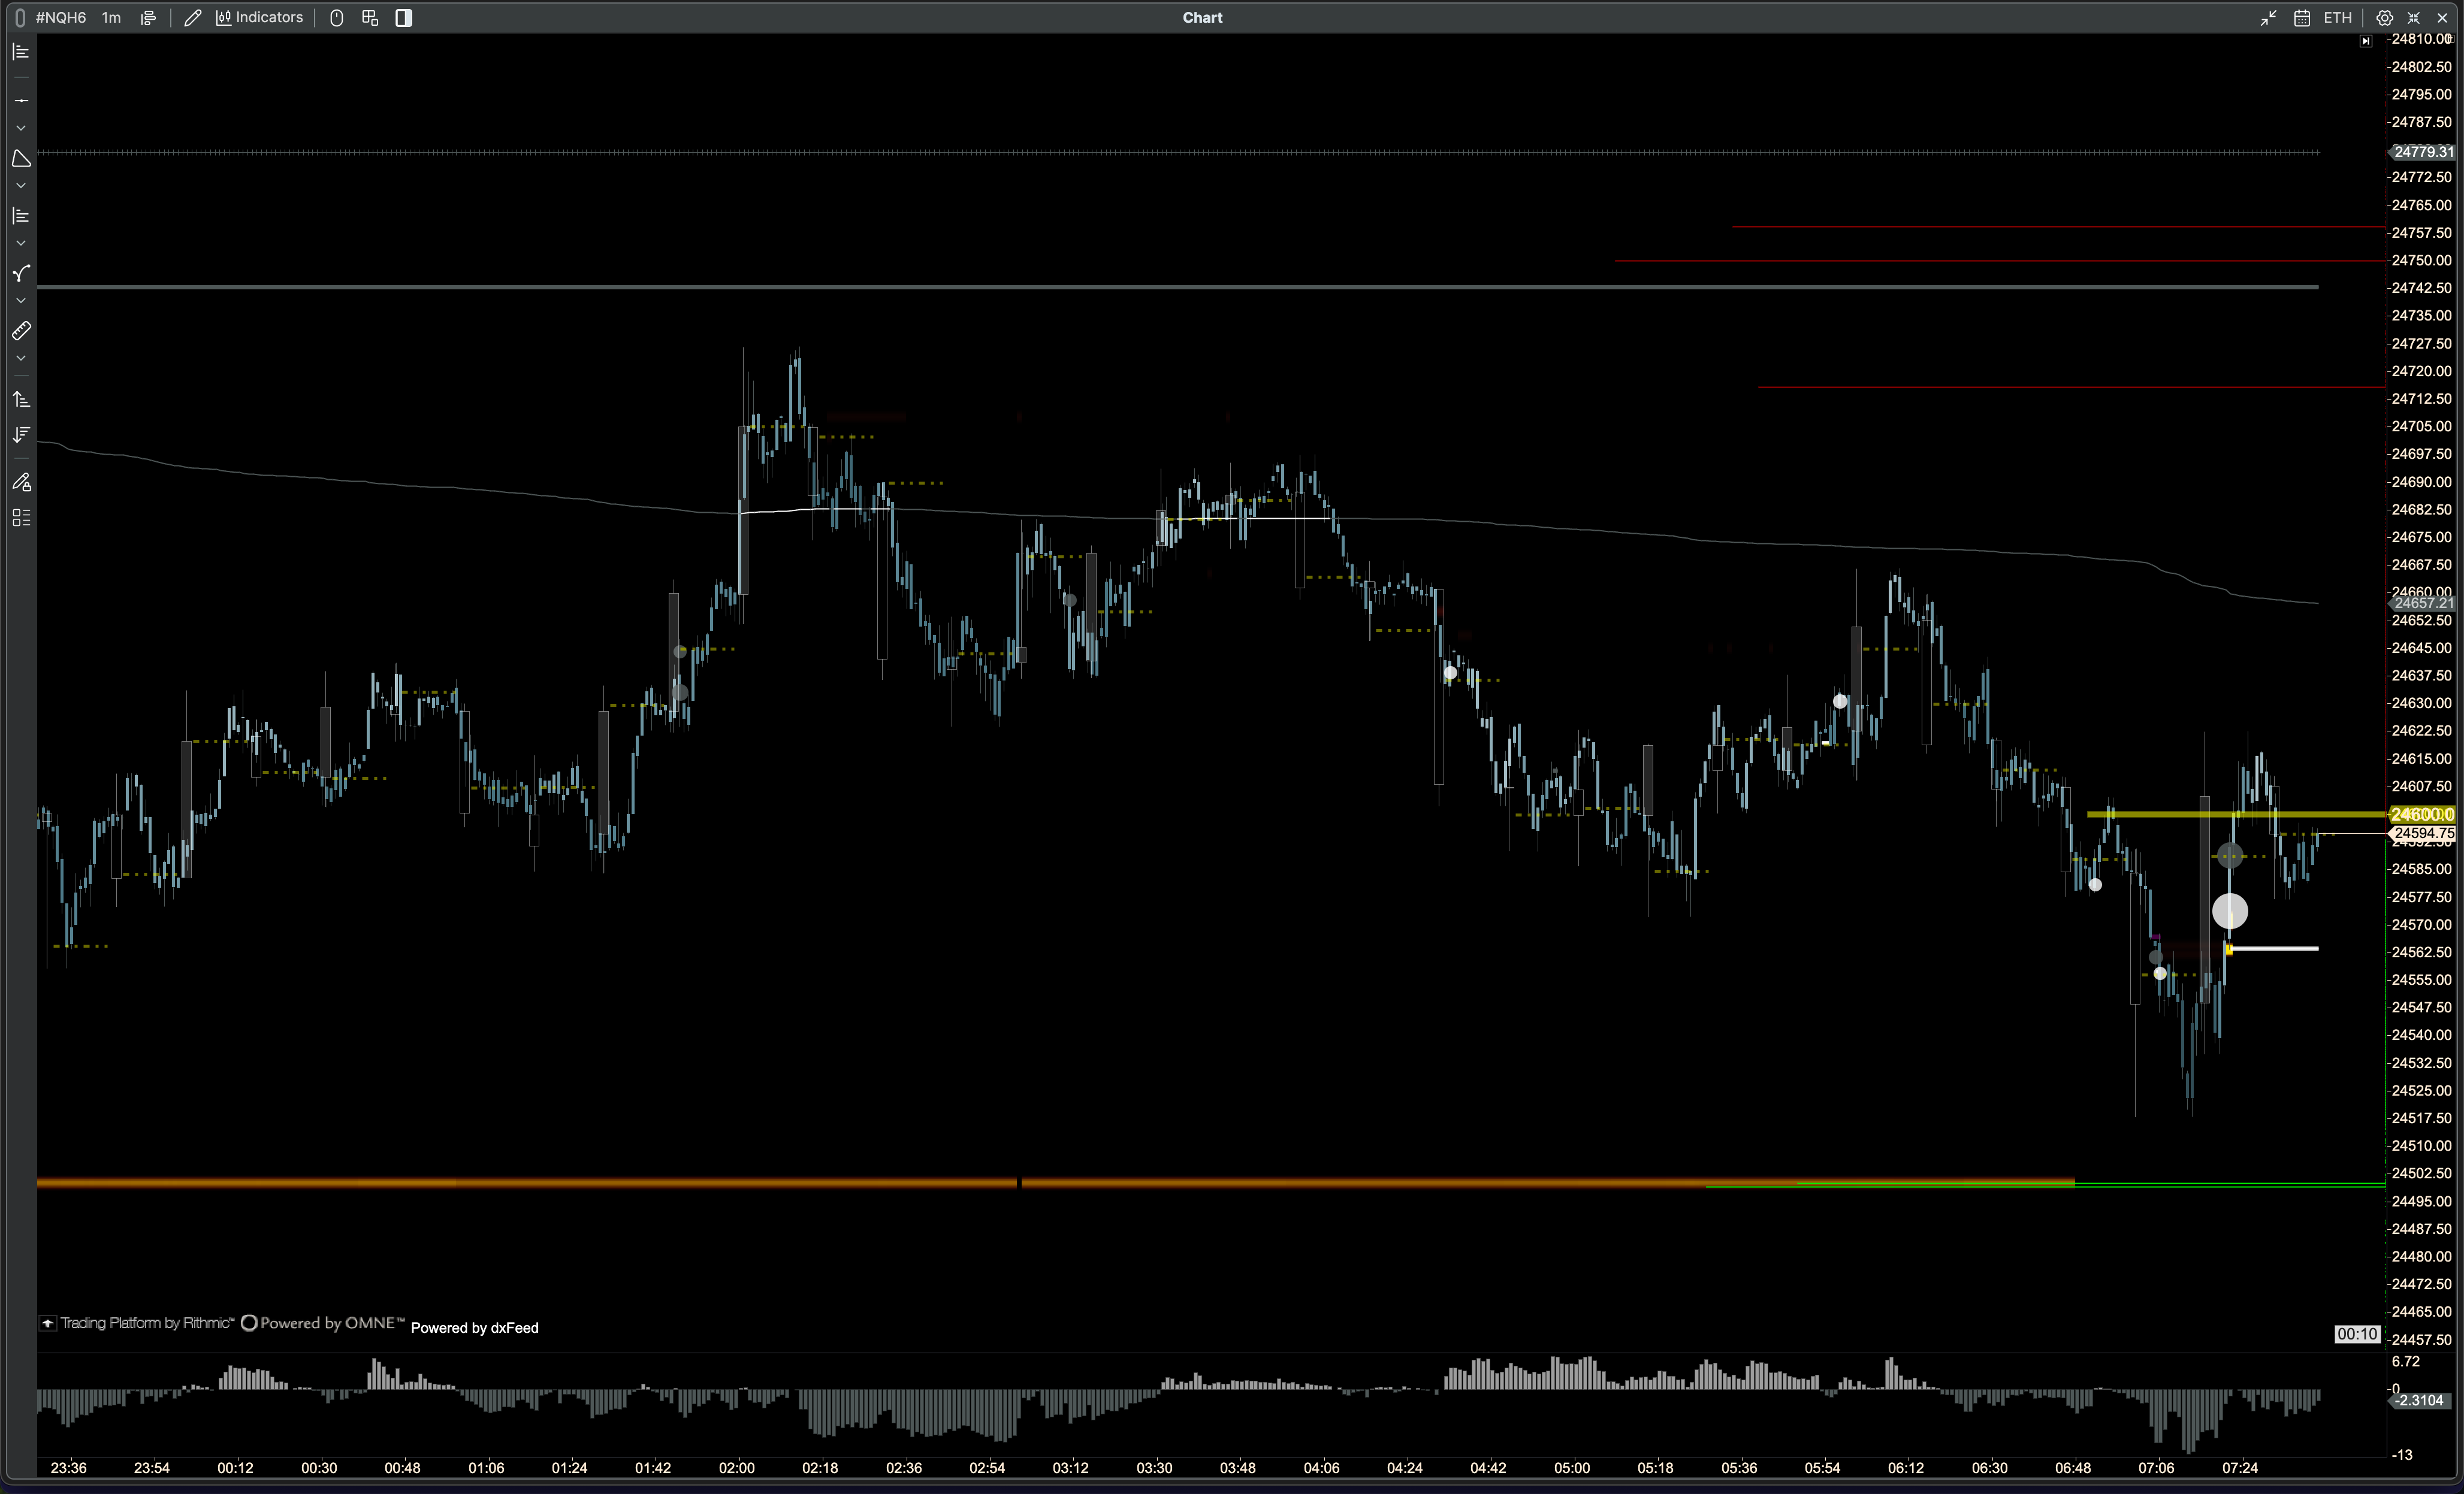The width and height of the screenshot is (2464, 1494).
Task: Expand the line tool options chevron
Action: pyautogui.click(x=21, y=129)
